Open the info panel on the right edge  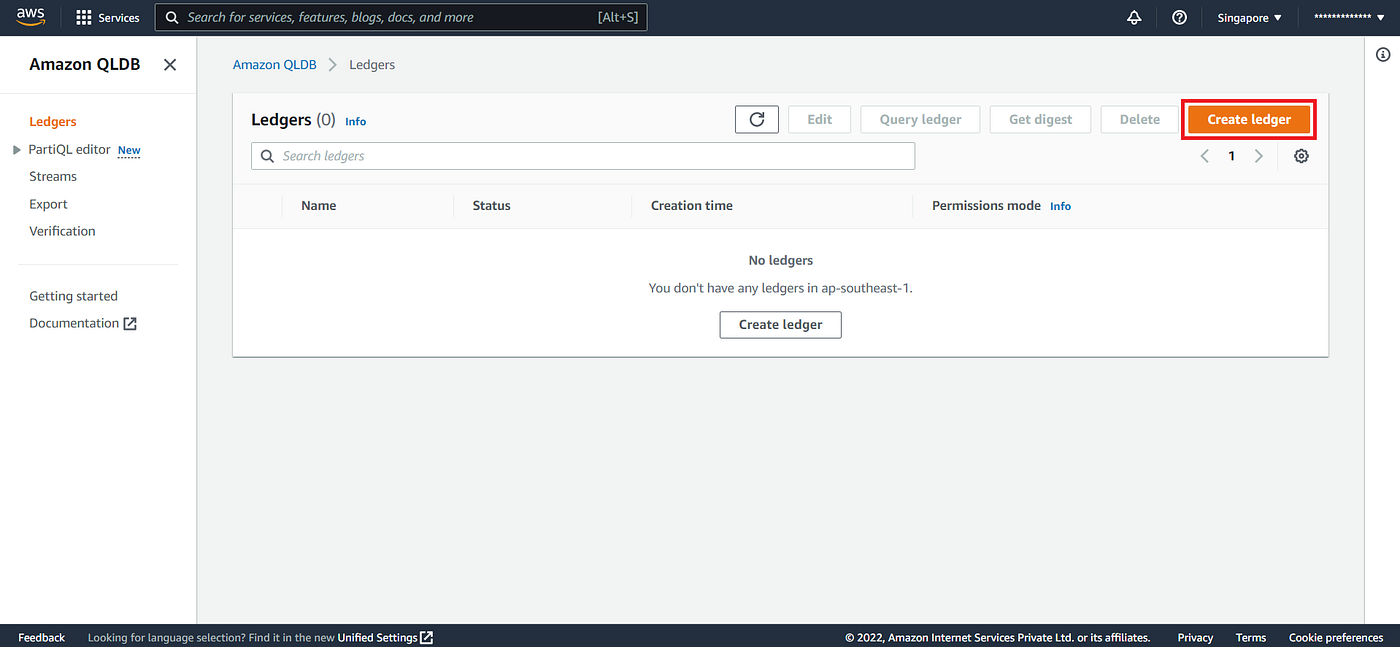pos(1383,54)
